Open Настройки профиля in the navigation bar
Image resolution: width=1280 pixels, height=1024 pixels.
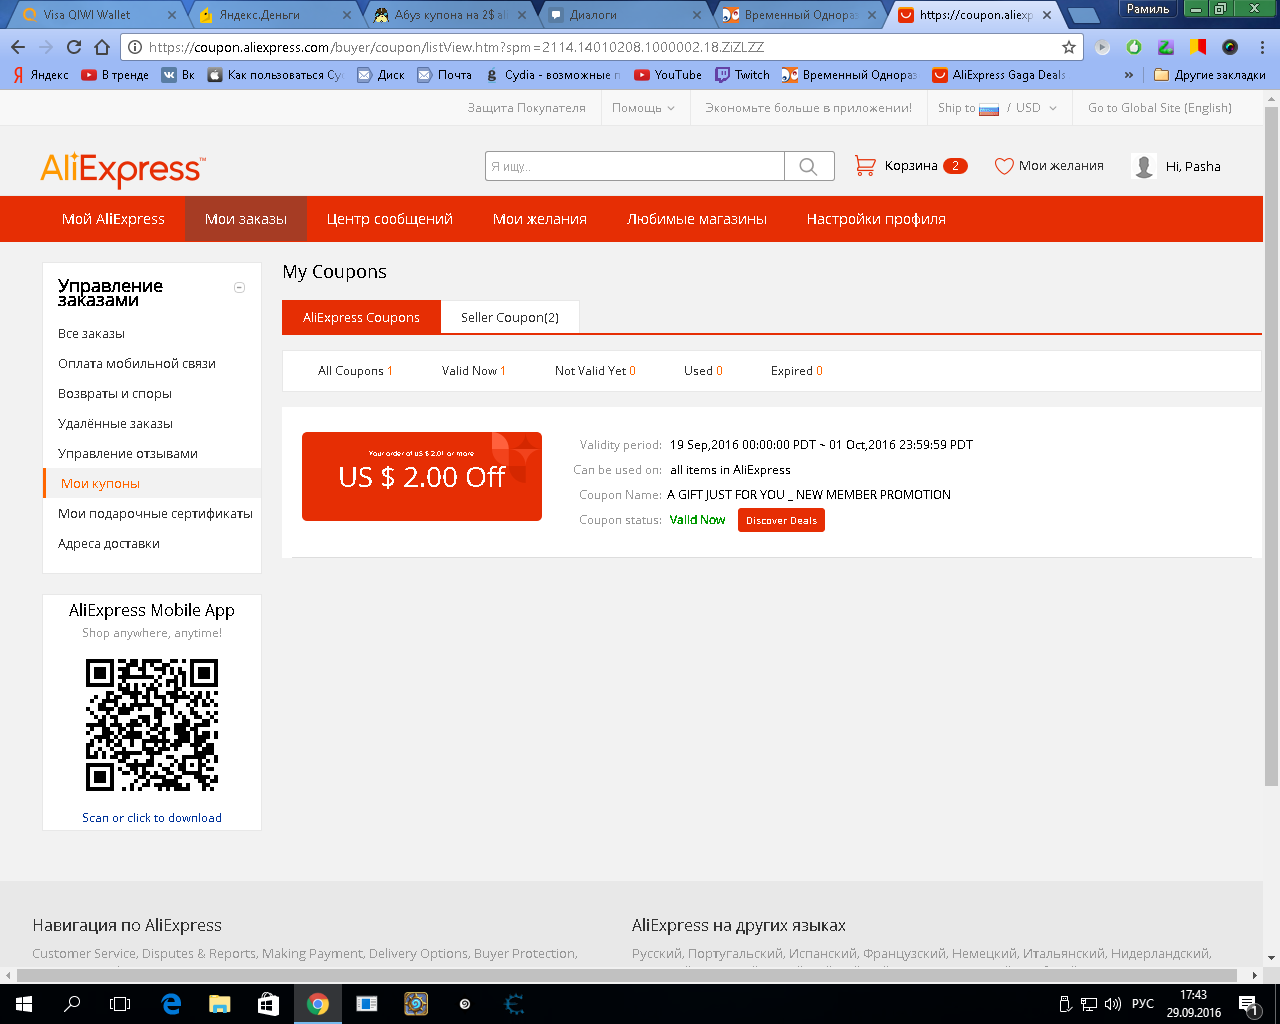click(x=876, y=219)
